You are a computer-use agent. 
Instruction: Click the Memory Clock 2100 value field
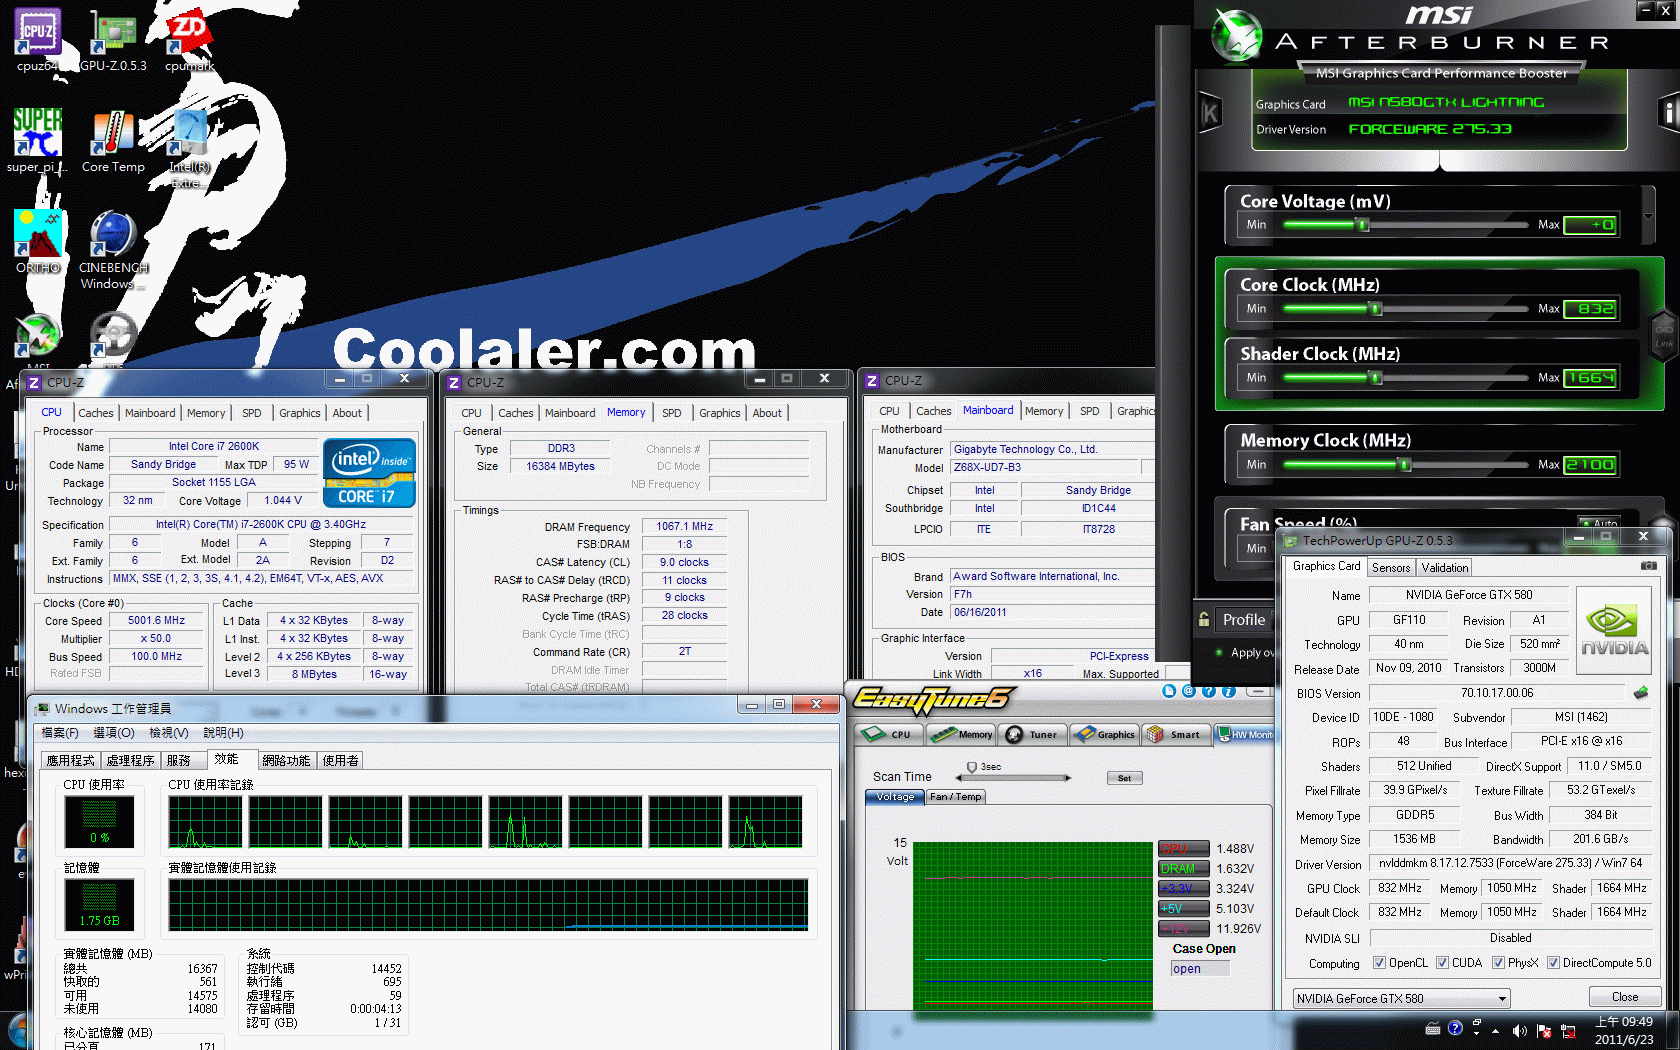point(1591,465)
